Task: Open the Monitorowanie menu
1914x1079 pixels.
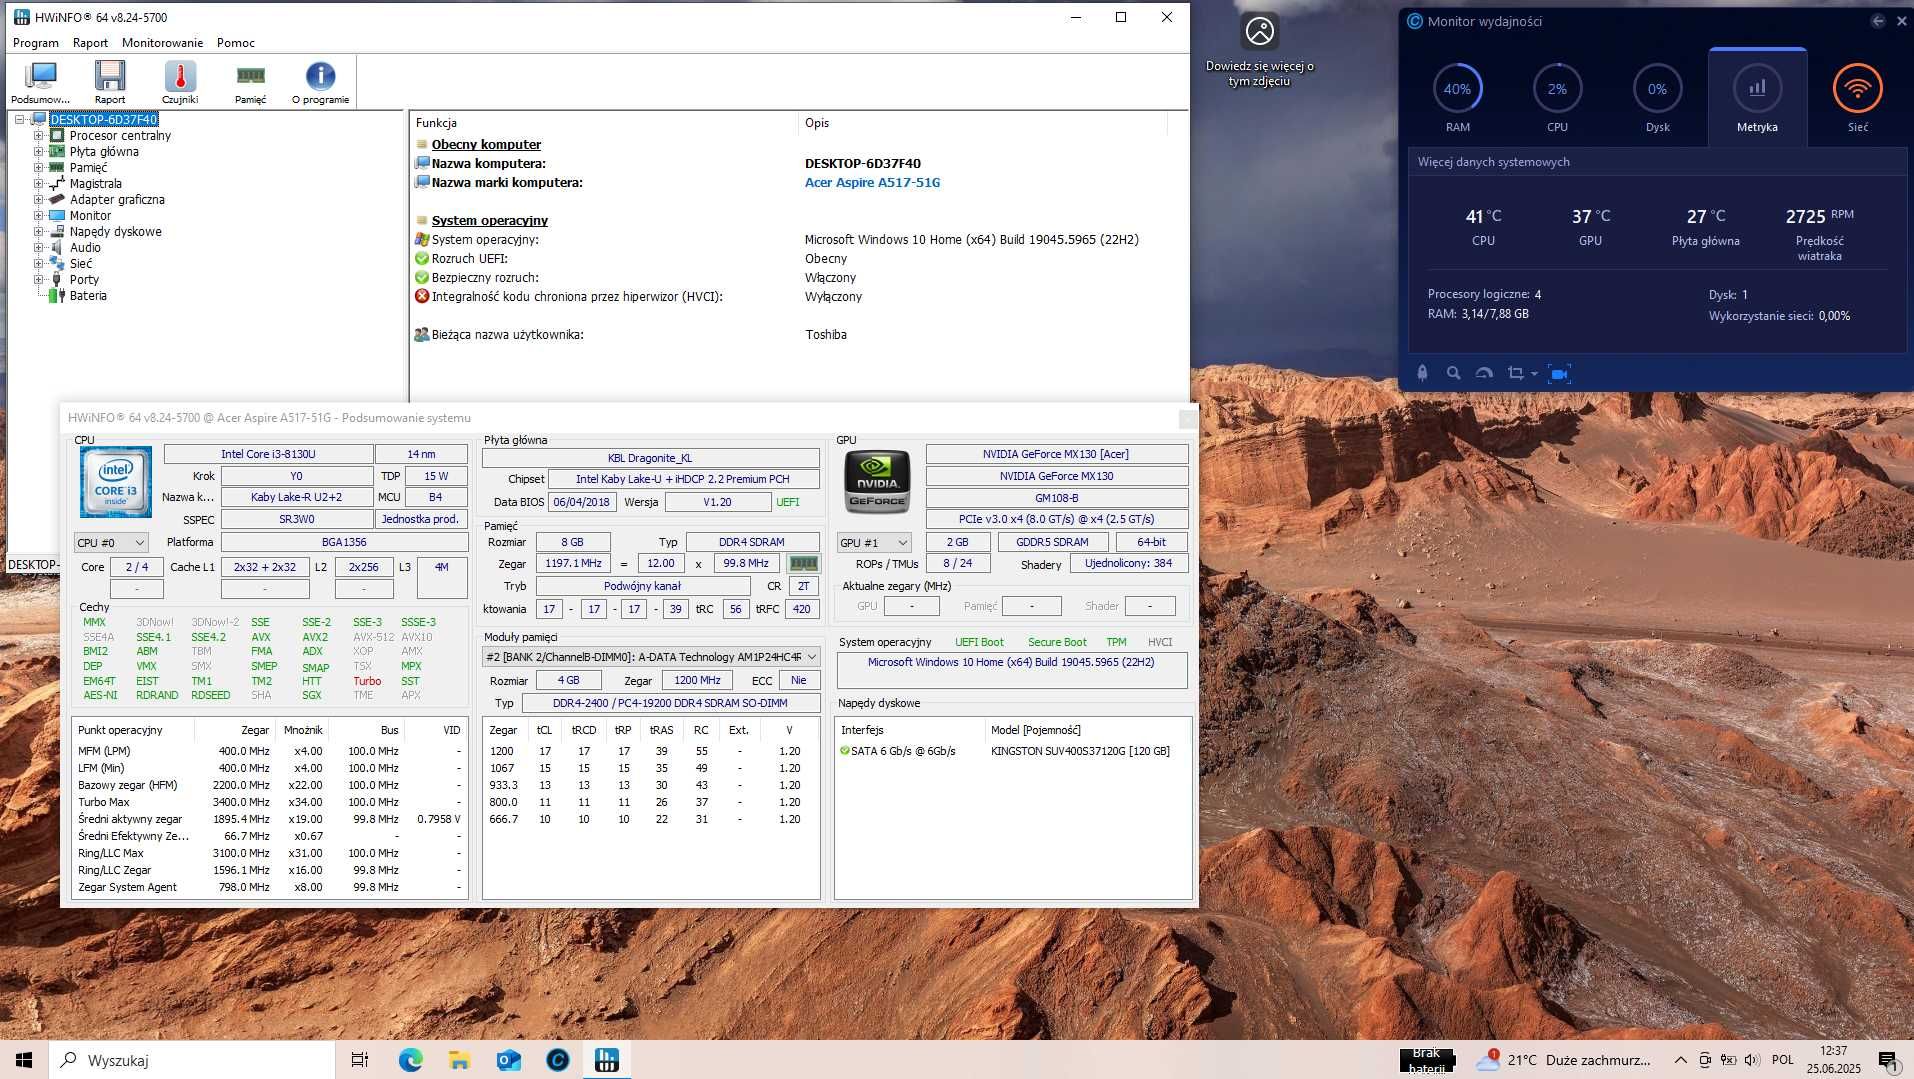Action: tap(162, 43)
